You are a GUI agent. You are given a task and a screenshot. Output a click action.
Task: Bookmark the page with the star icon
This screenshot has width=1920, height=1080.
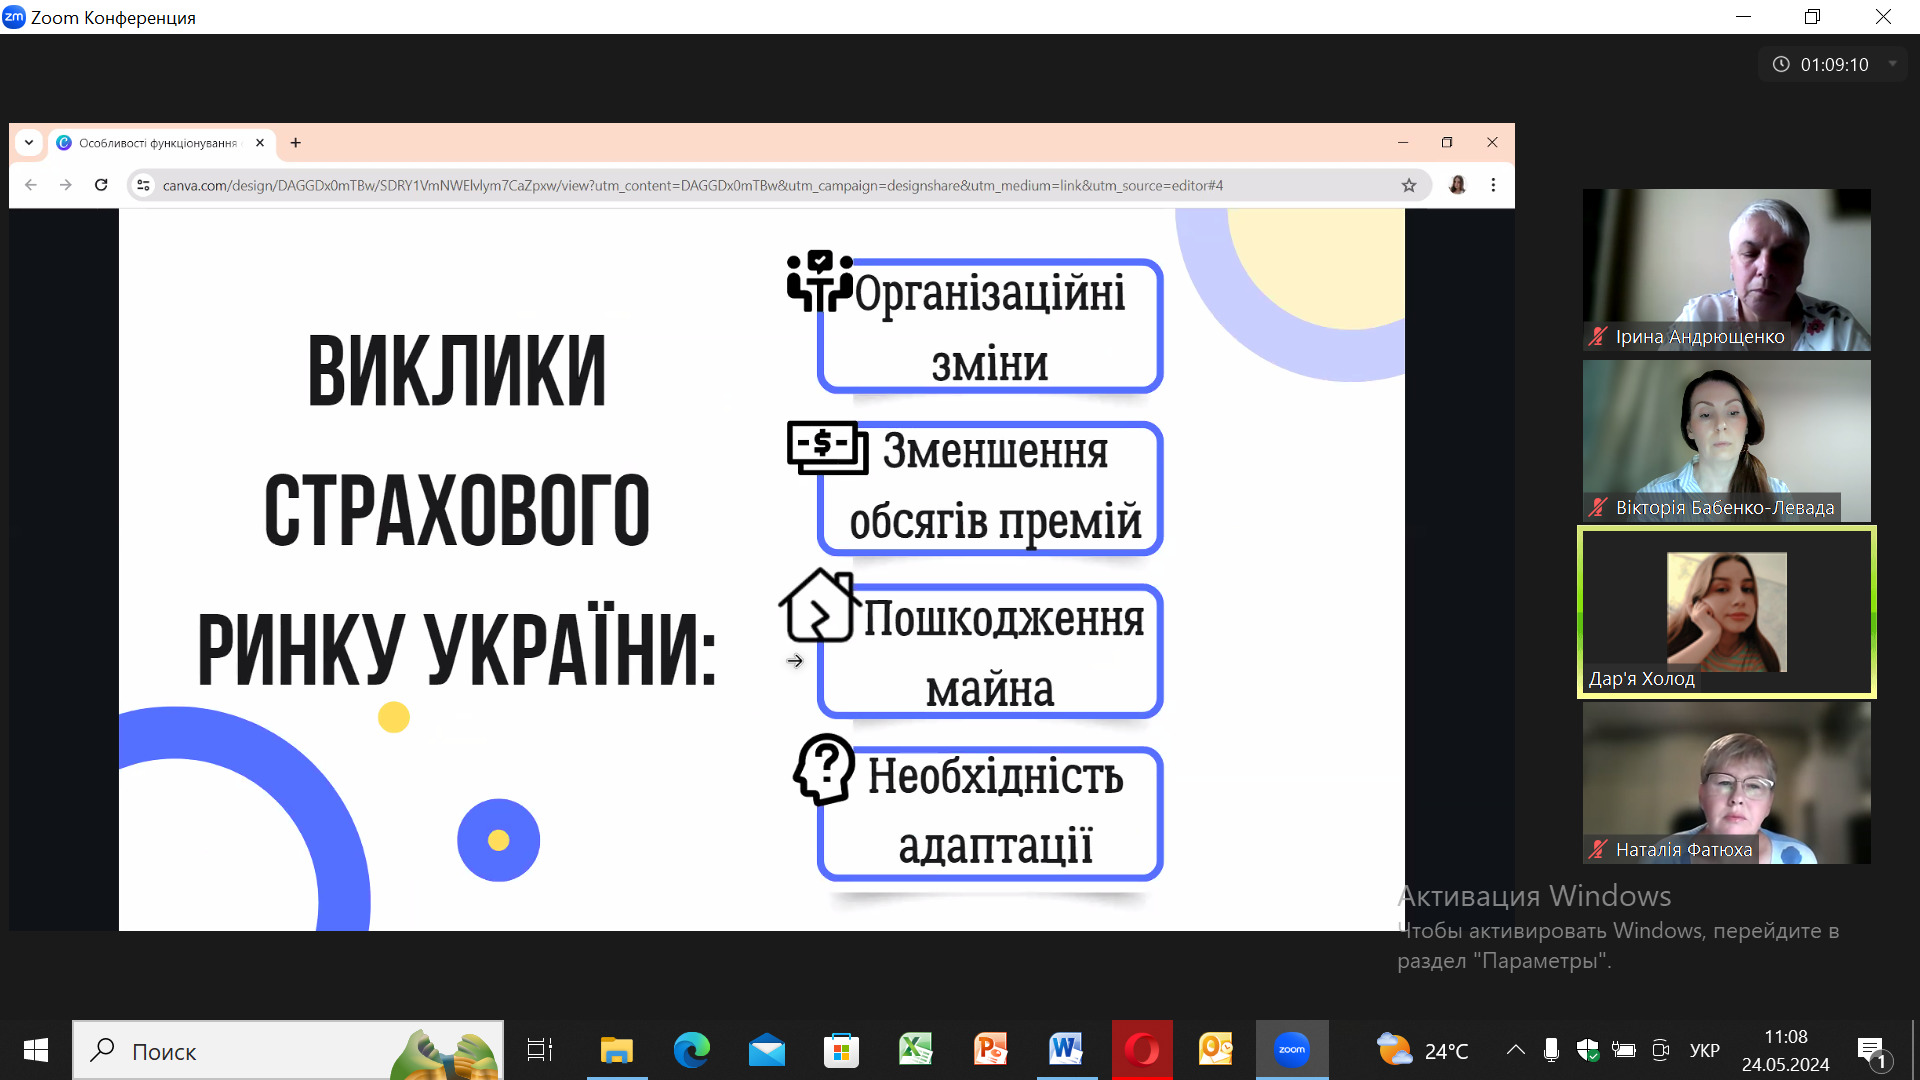coord(1409,185)
